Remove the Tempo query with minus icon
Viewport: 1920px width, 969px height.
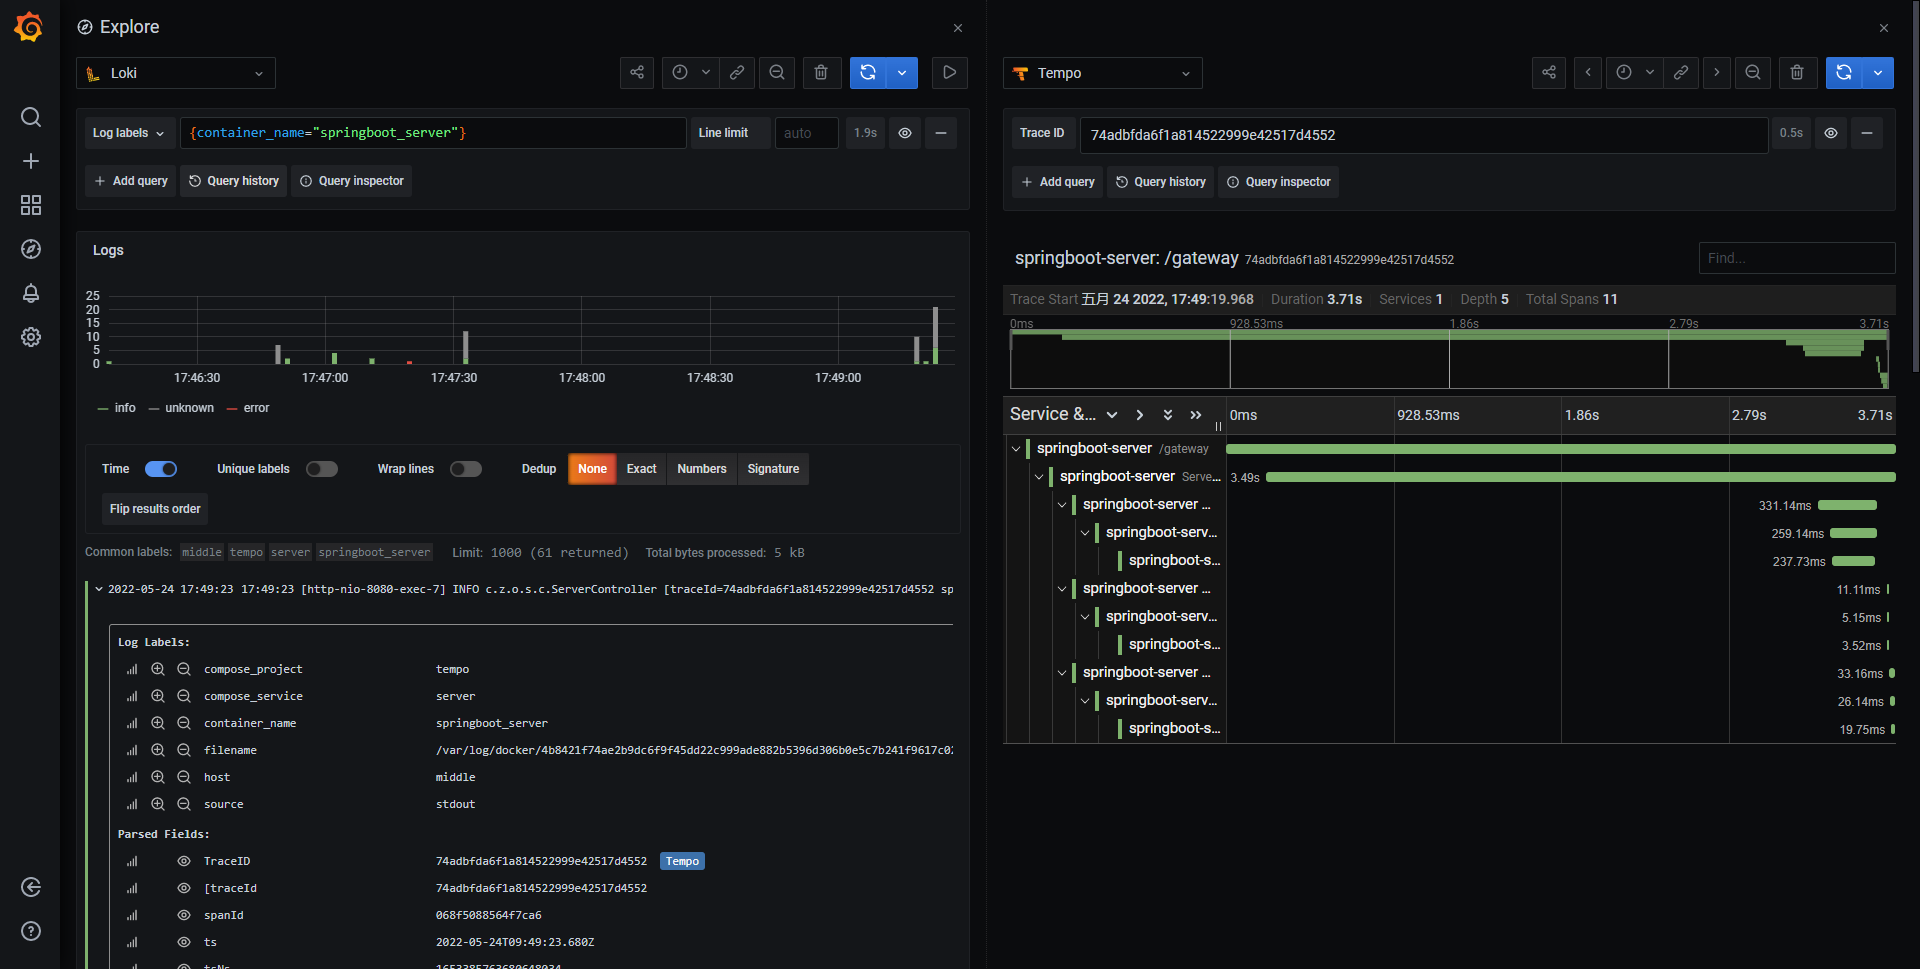pos(1867,133)
